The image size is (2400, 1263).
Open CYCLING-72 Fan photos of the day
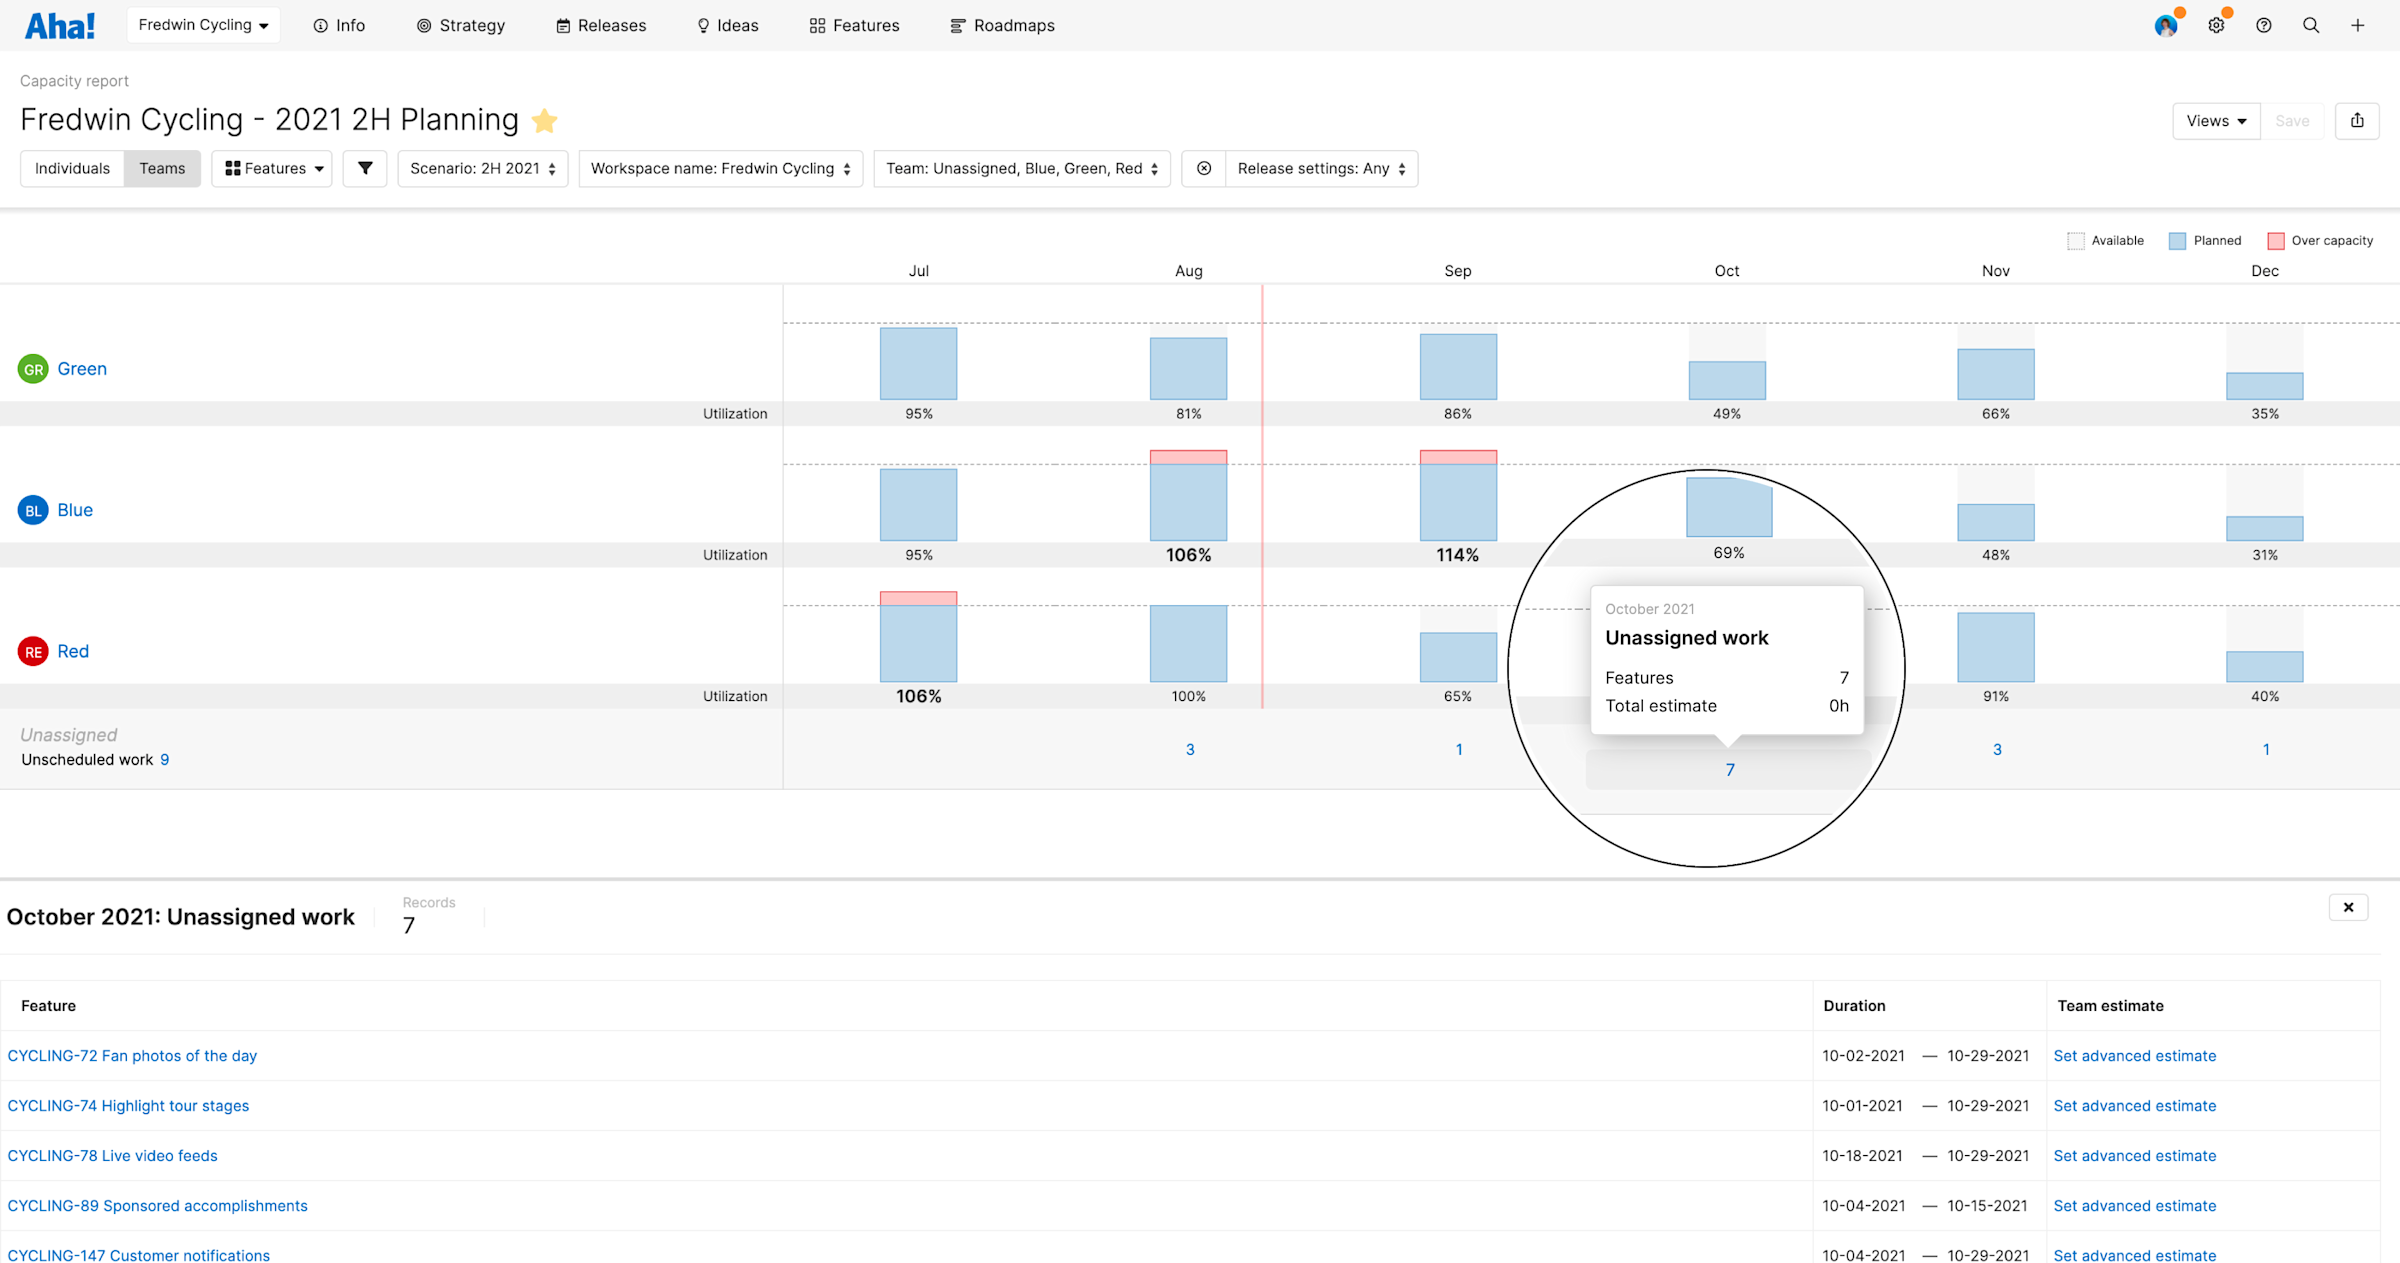point(132,1055)
